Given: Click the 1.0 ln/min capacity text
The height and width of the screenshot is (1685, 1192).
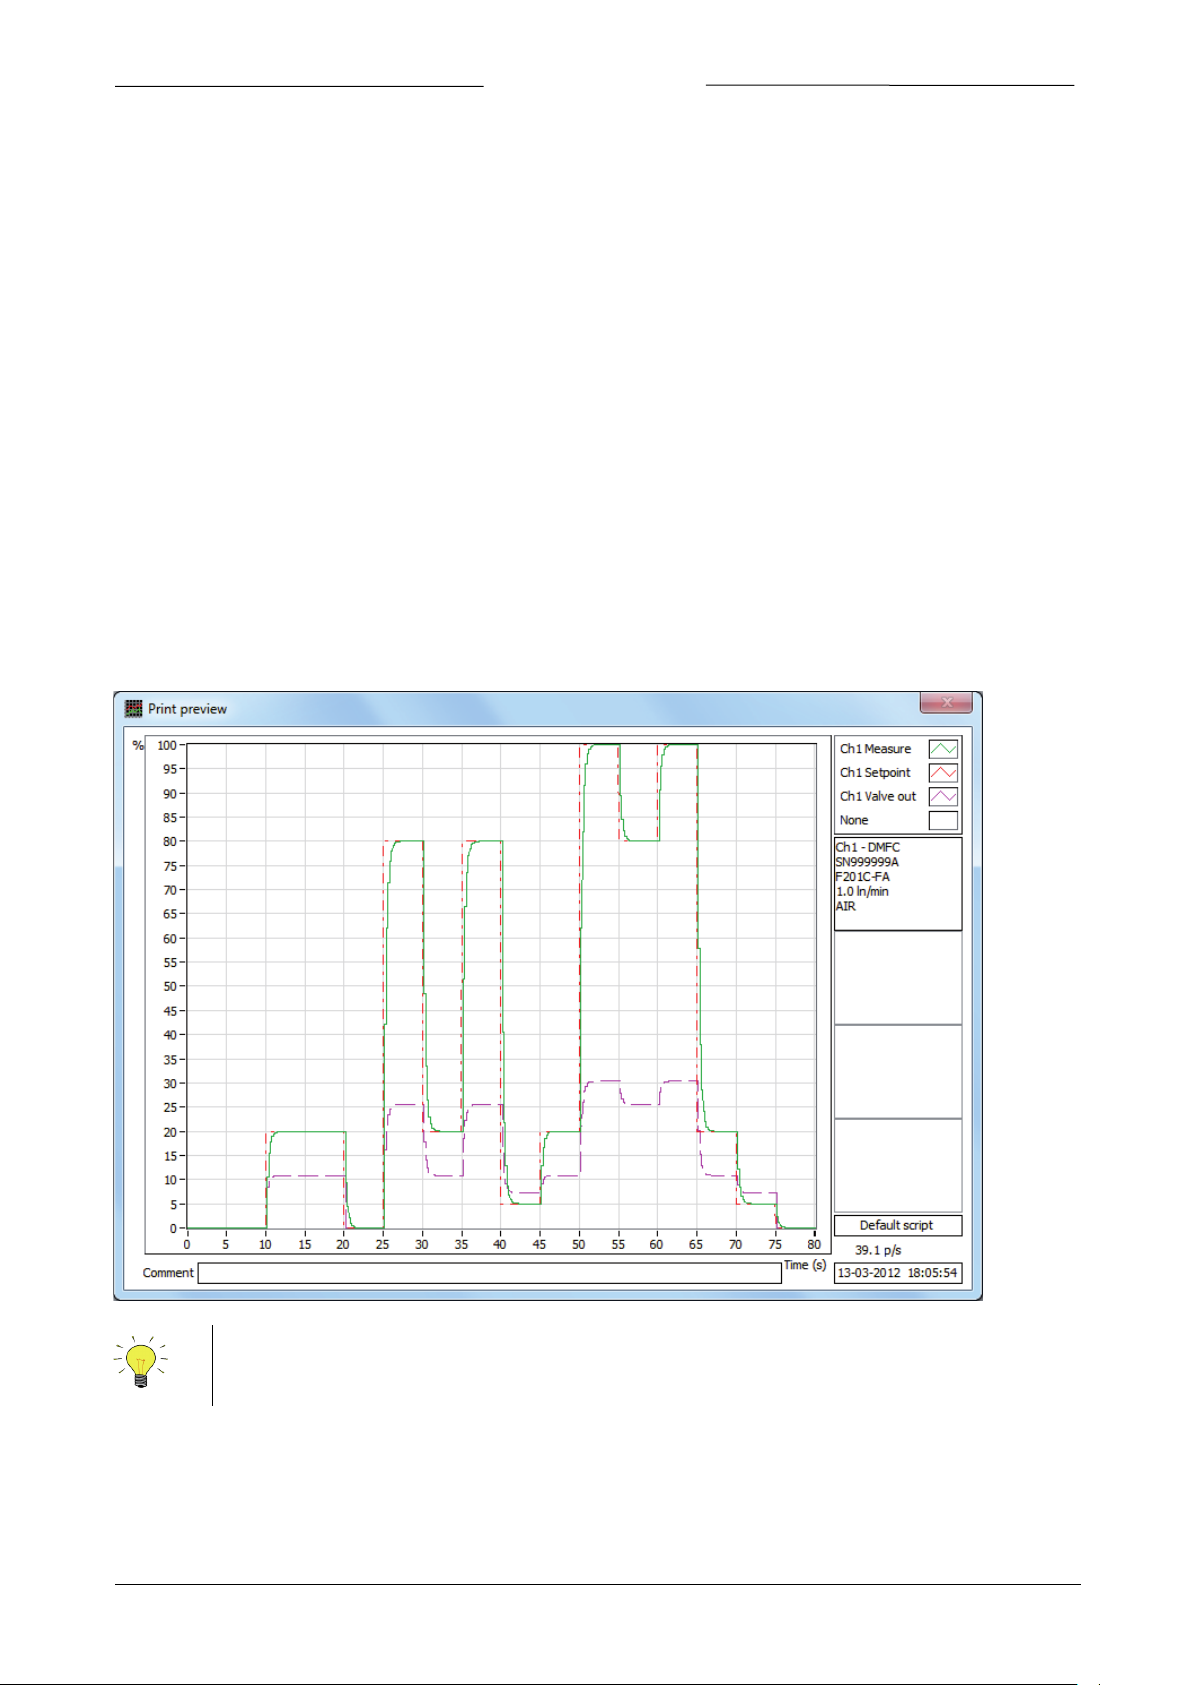Looking at the screenshot, I should point(863,891).
